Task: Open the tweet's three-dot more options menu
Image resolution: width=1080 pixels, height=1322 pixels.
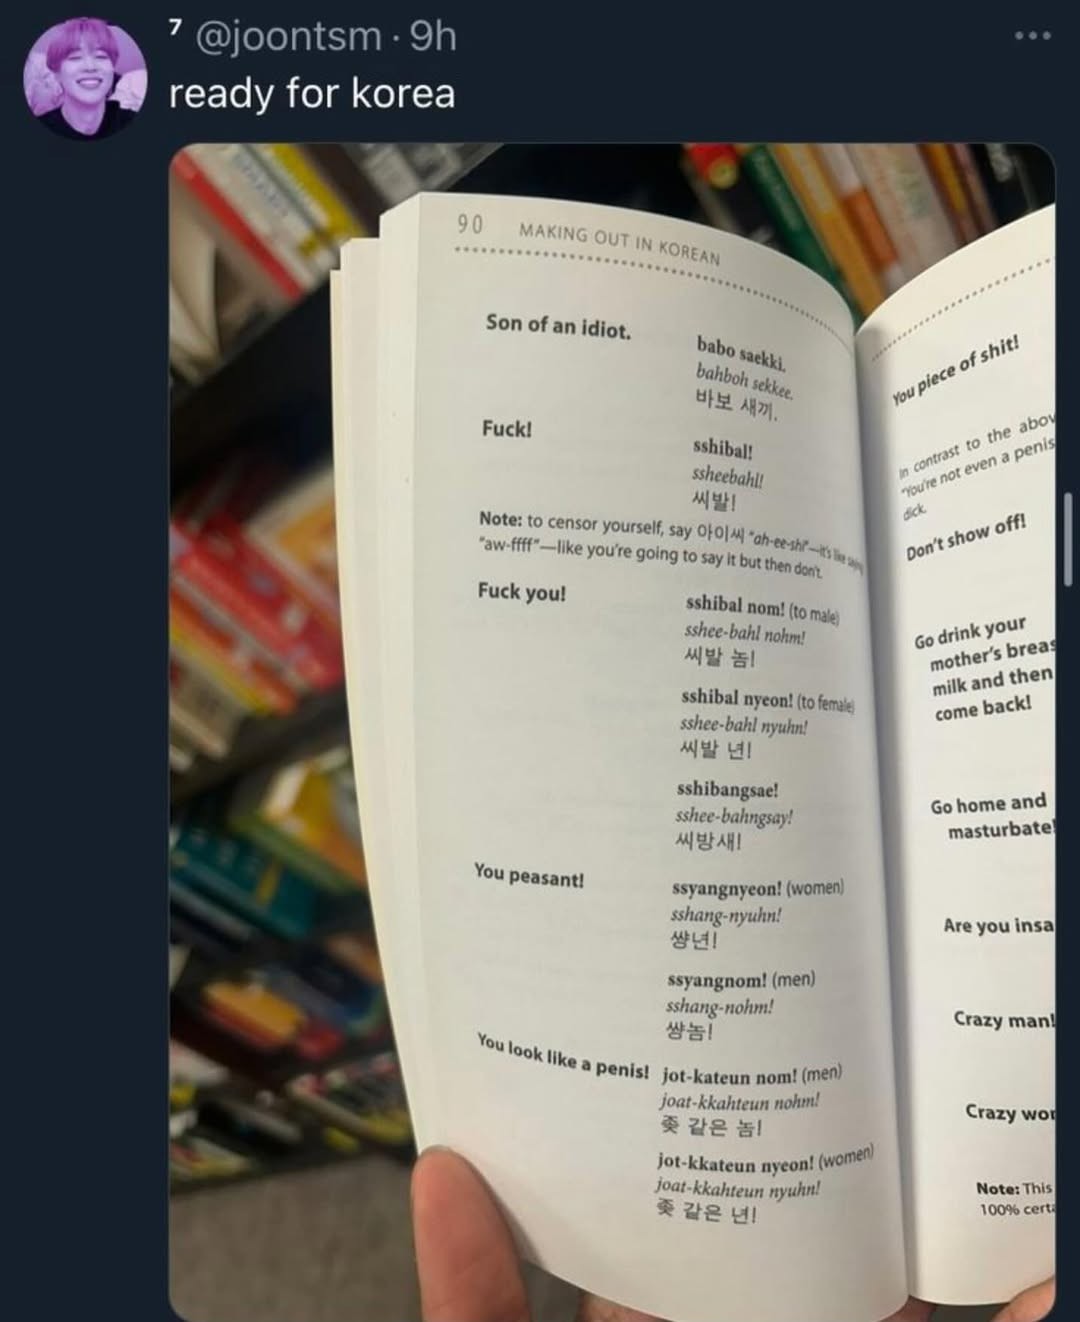Action: click(x=1032, y=36)
